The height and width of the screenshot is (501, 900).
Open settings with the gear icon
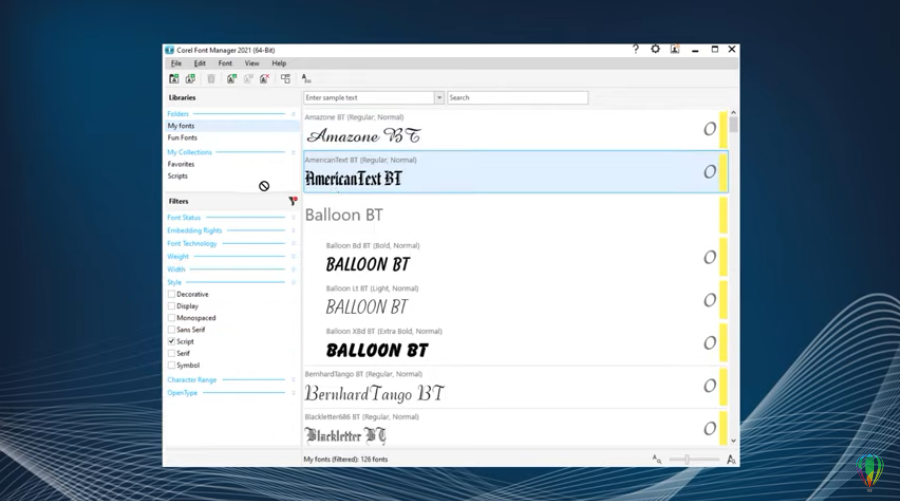click(x=655, y=49)
